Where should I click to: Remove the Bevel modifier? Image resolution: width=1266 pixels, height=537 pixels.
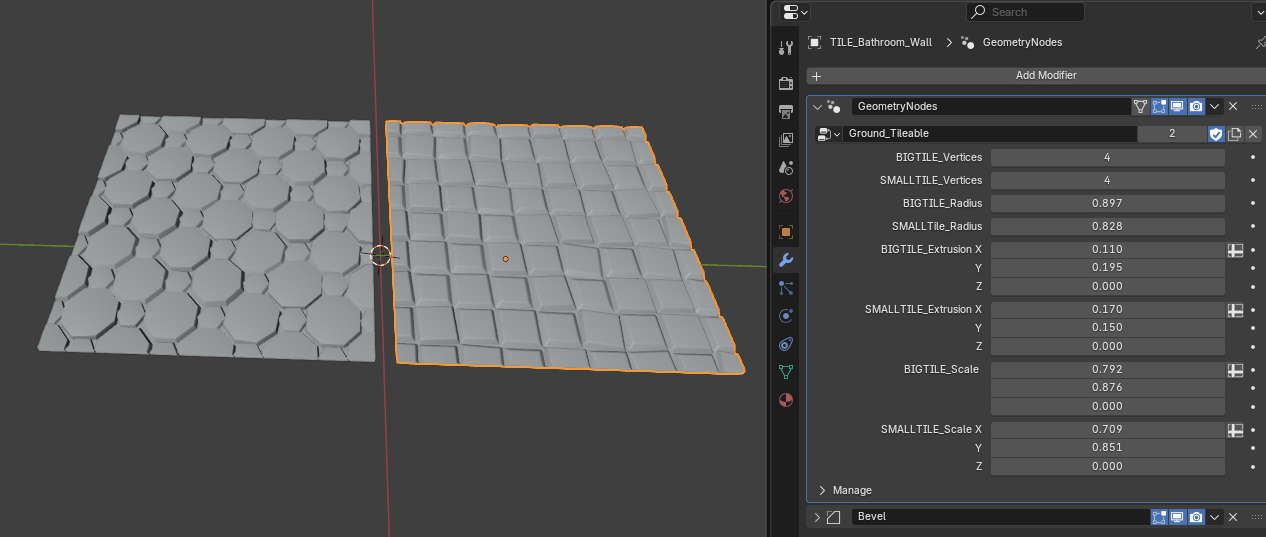[x=1233, y=517]
